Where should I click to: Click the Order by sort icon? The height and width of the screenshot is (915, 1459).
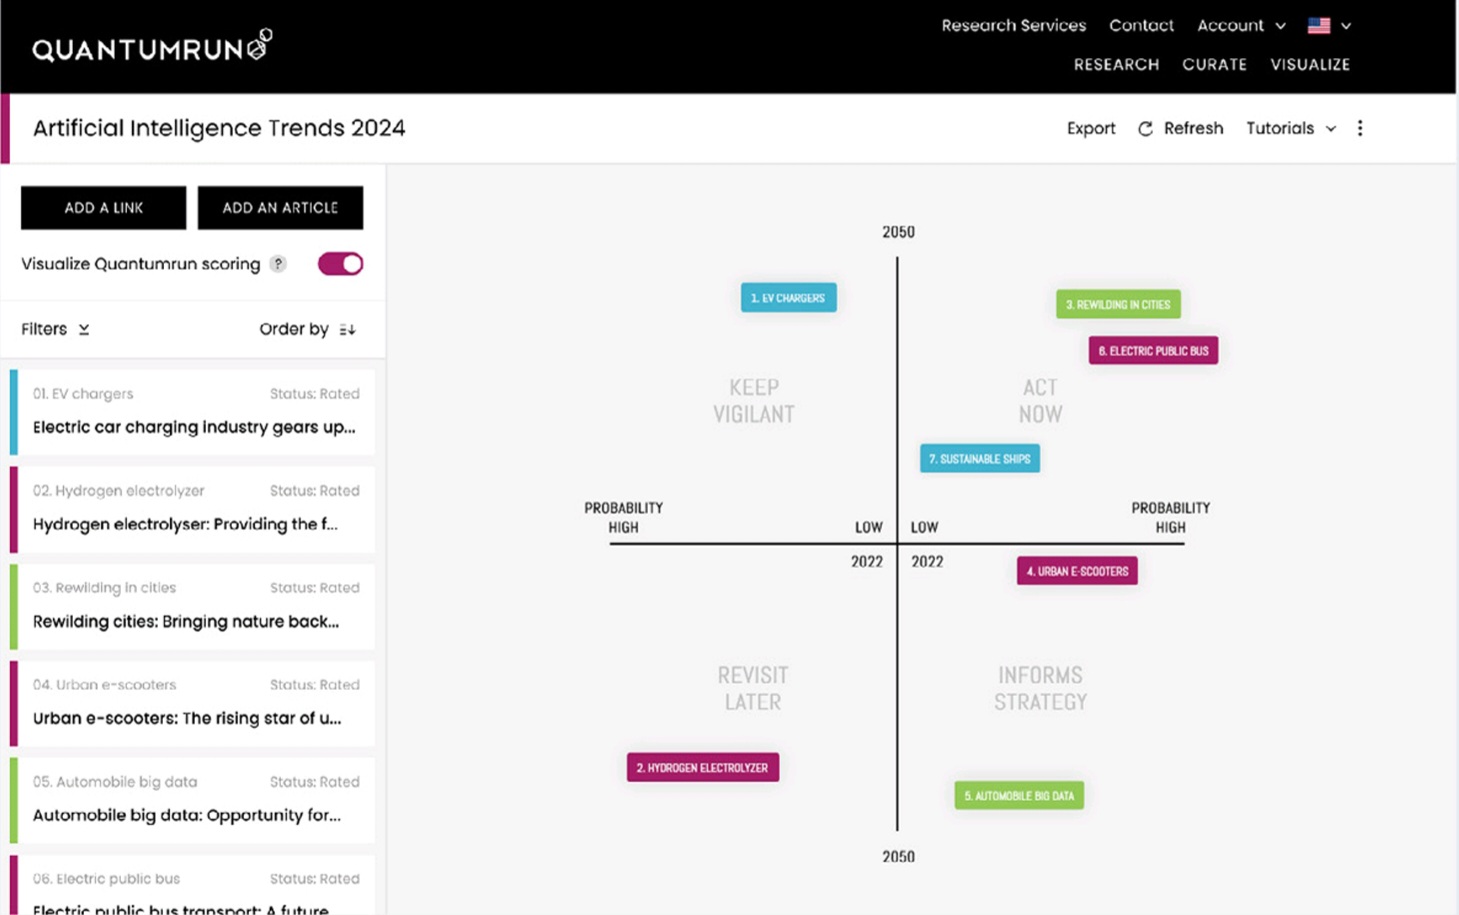click(347, 330)
